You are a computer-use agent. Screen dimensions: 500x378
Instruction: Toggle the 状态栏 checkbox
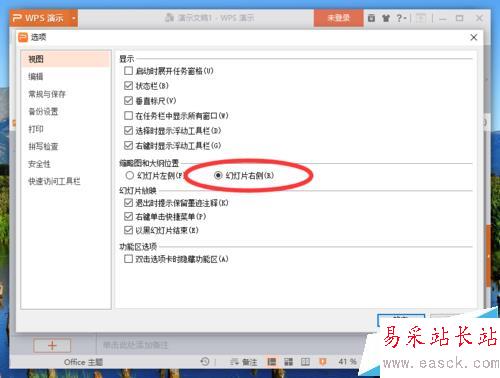(128, 86)
